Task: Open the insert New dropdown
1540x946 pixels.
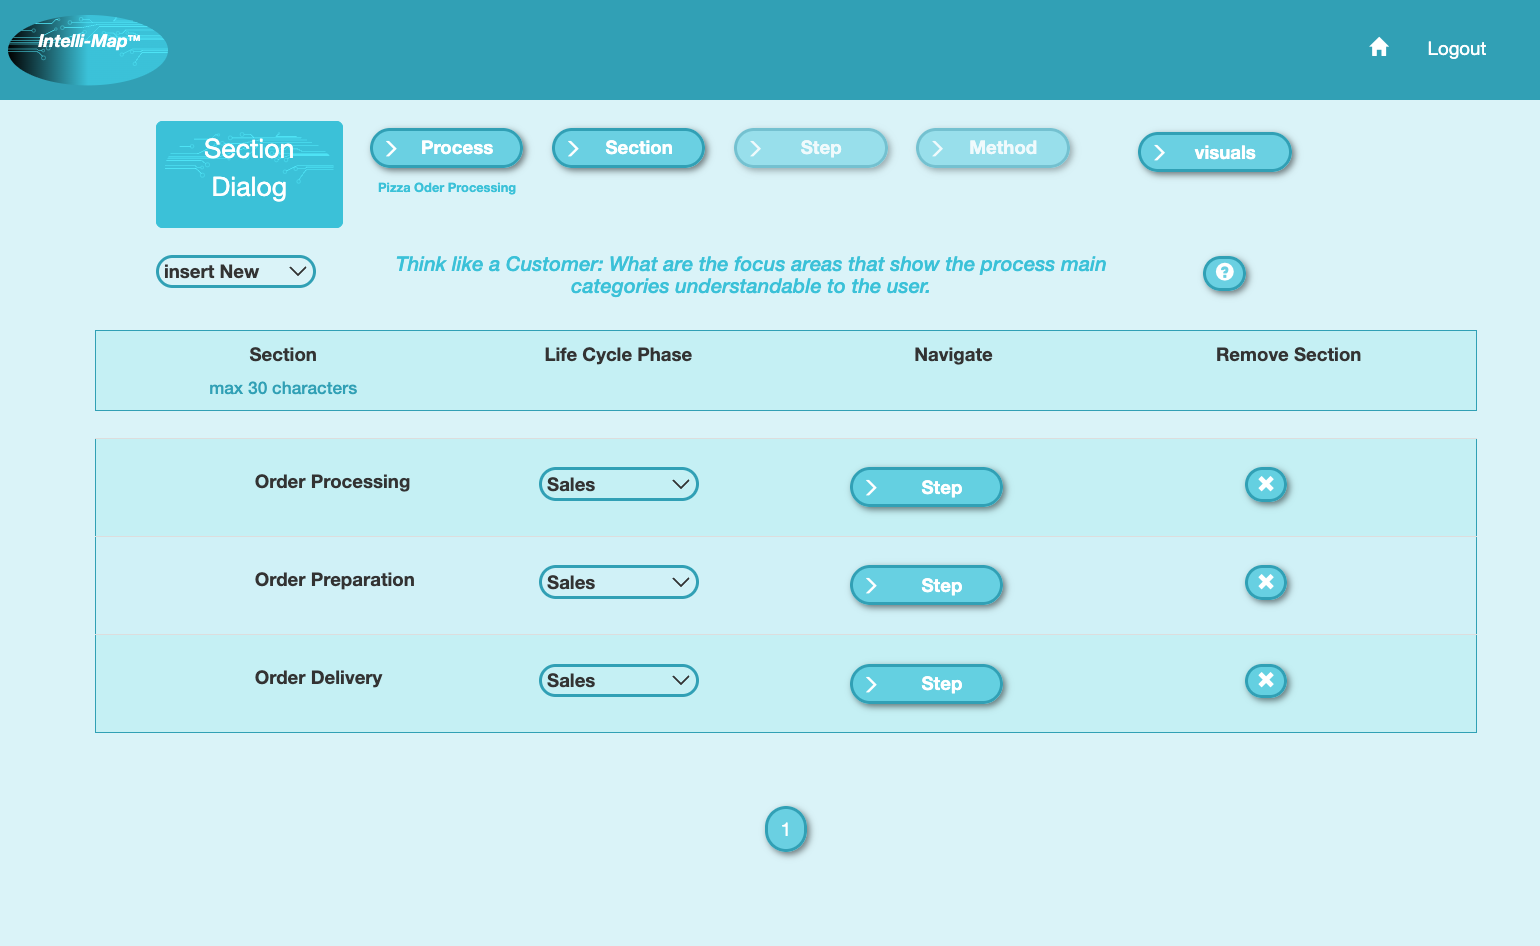Action: tap(235, 271)
